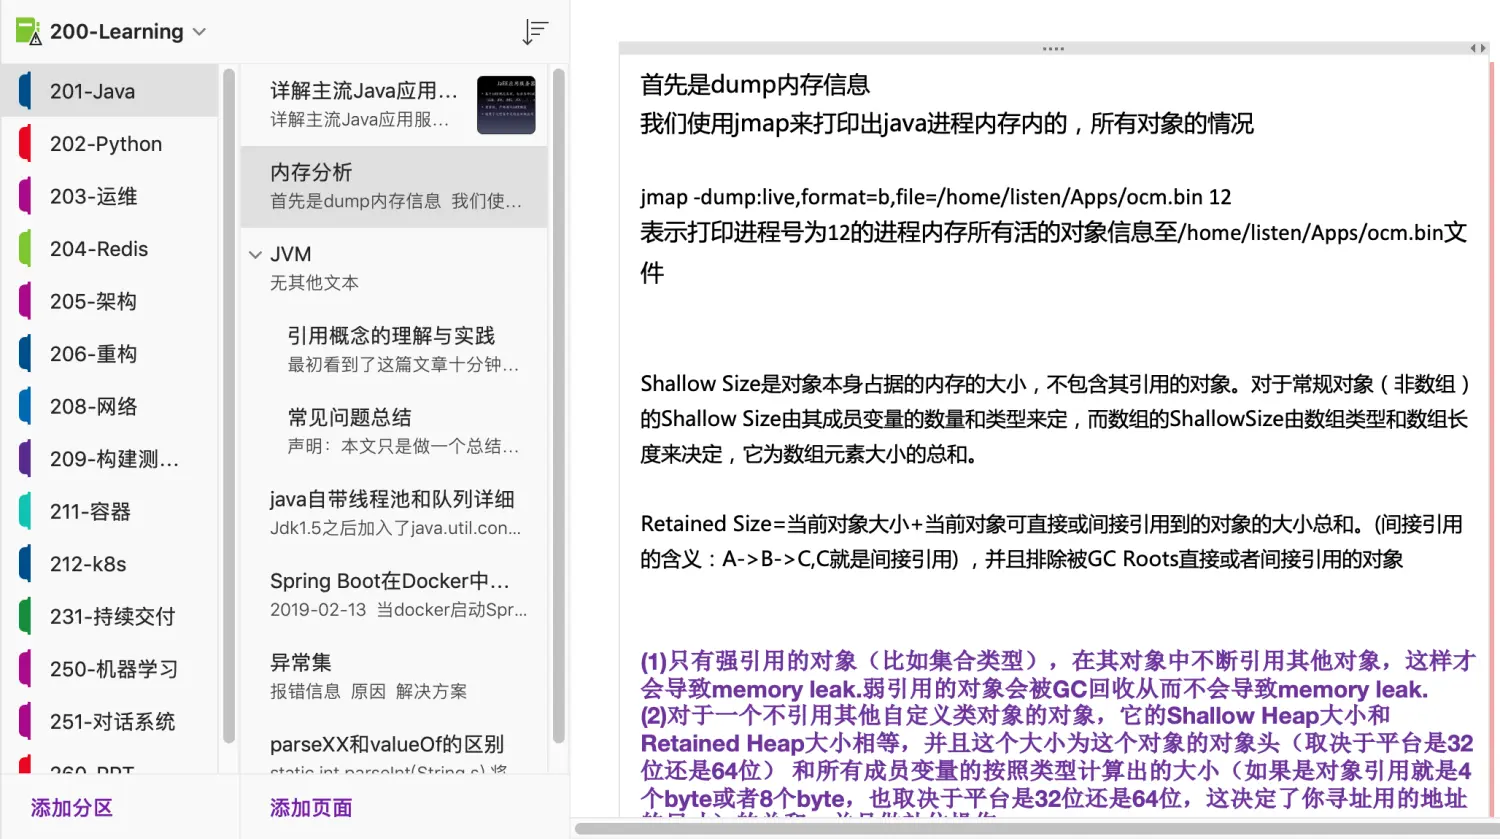The image size is (1500, 839).
Task: Click the jmap -dump command line text
Action: click(936, 197)
